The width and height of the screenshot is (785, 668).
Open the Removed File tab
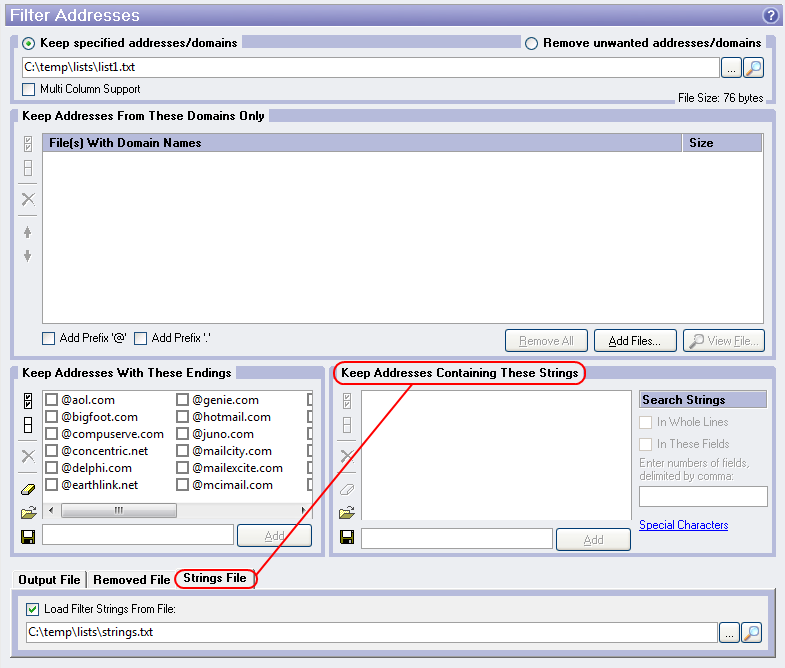pos(132,580)
